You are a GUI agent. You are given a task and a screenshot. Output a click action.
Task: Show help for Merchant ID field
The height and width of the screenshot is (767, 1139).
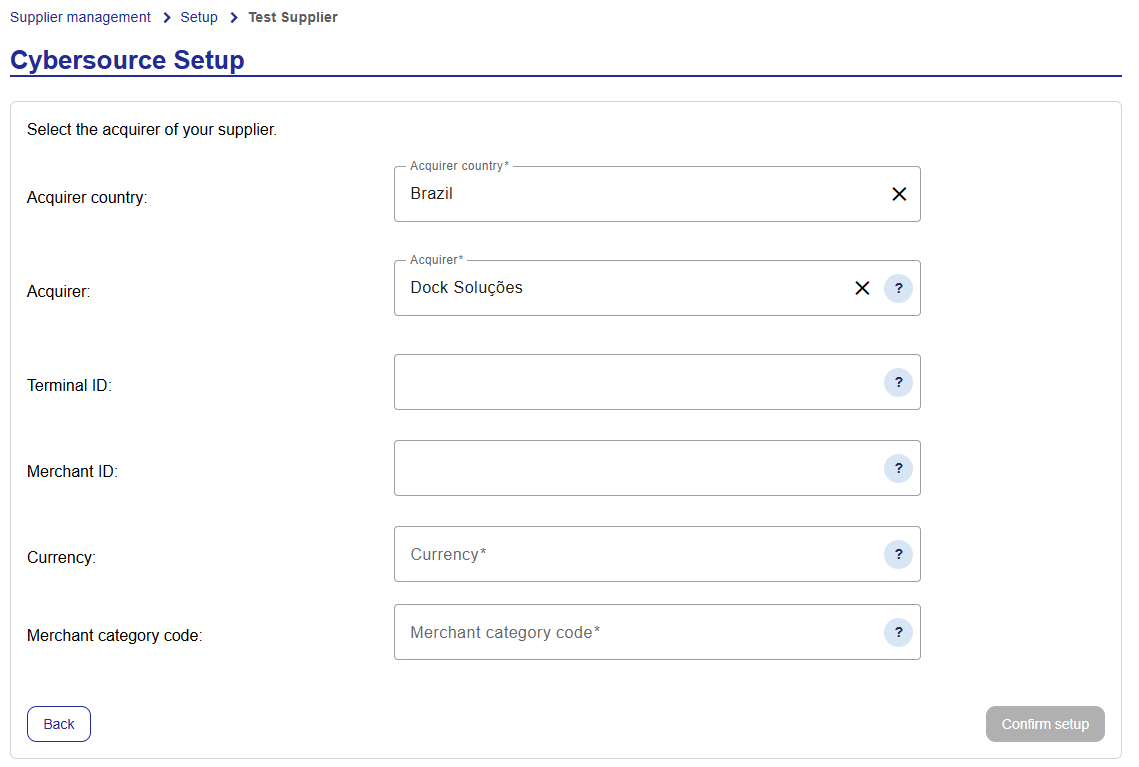pyautogui.click(x=898, y=468)
